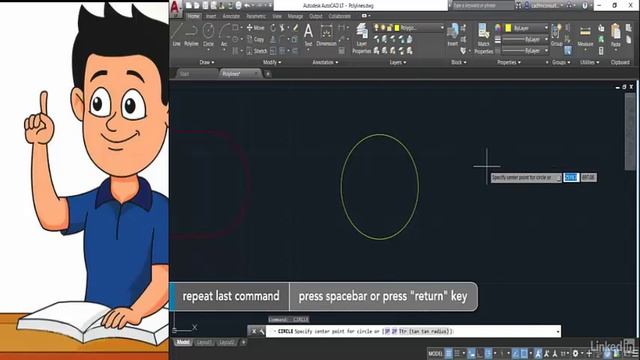Click the Insert block icon
The width and height of the screenshot is (640, 360).
tap(453, 34)
